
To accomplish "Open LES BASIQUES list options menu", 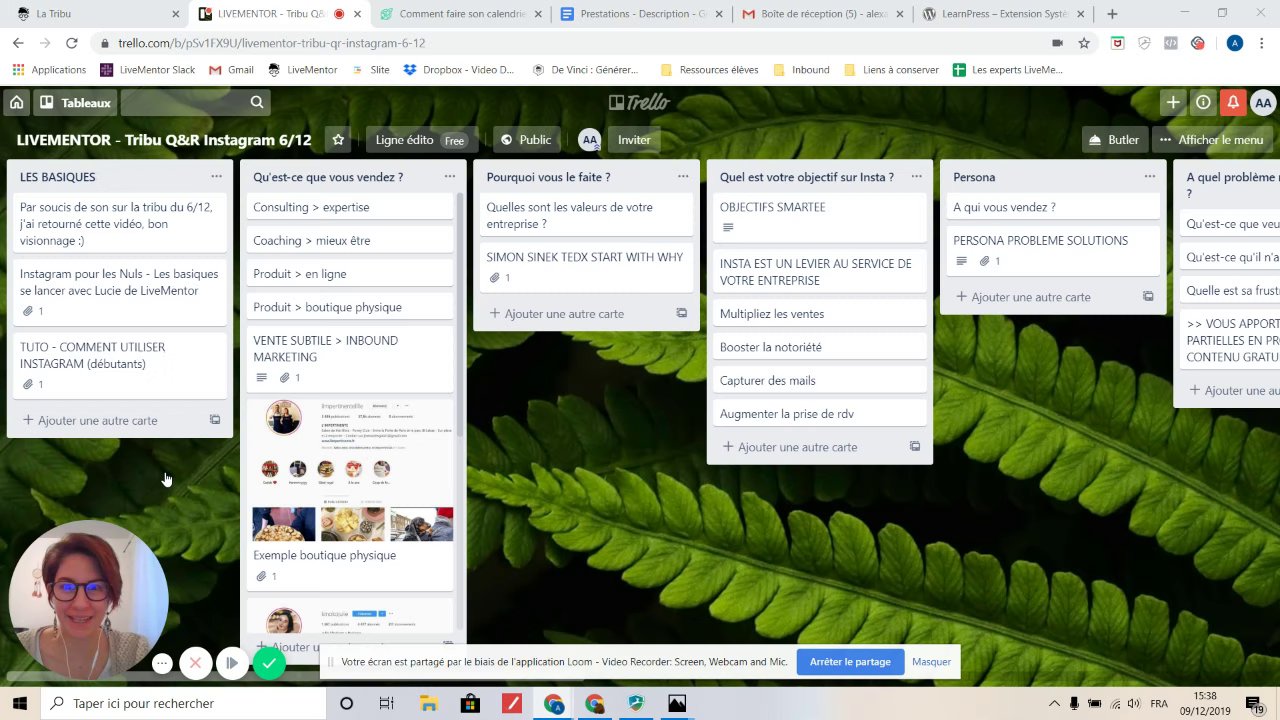I will coord(216,177).
